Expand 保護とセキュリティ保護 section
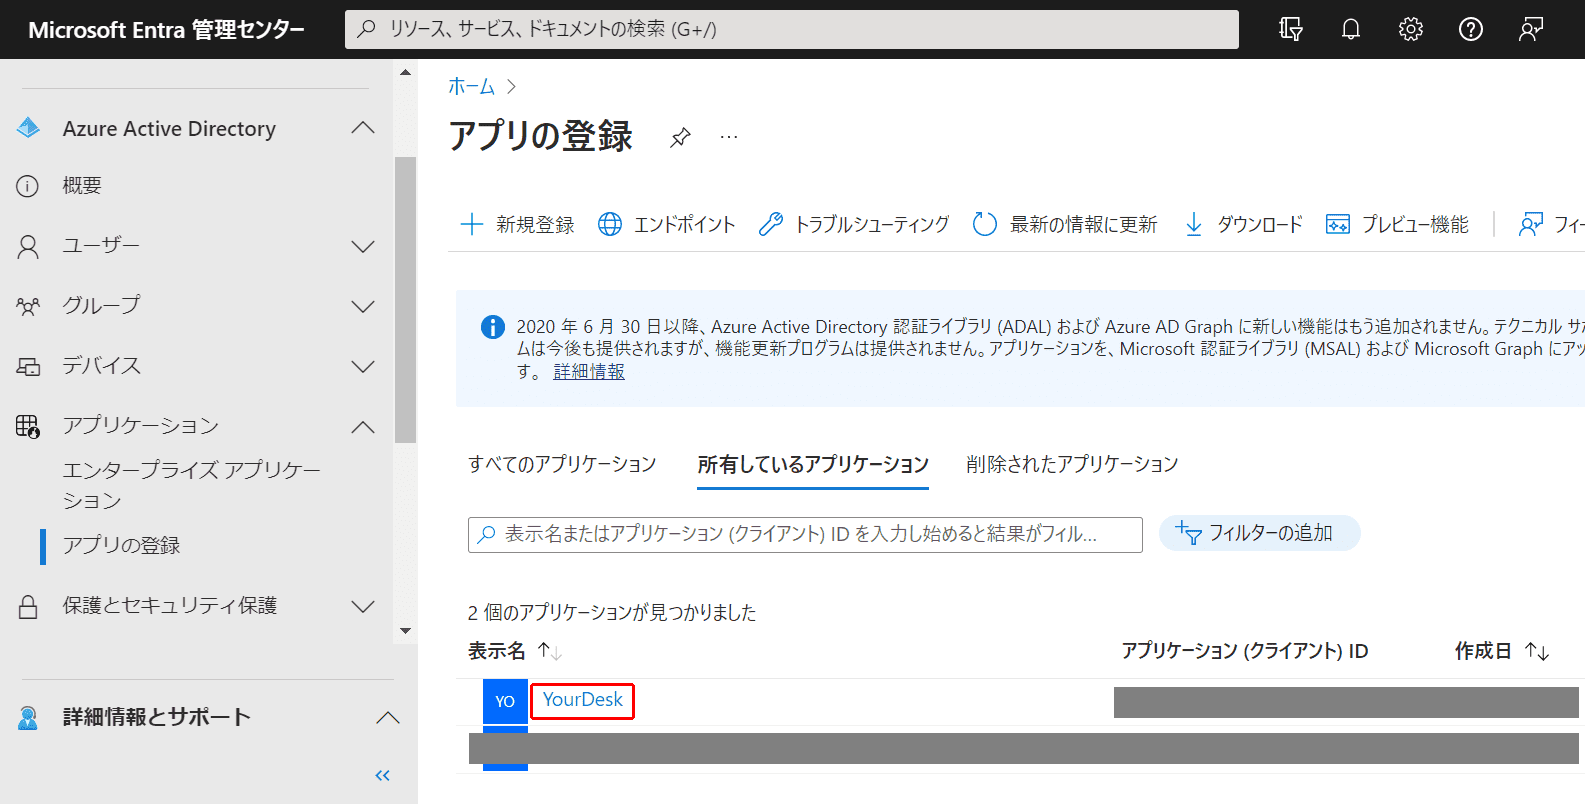 coord(364,606)
